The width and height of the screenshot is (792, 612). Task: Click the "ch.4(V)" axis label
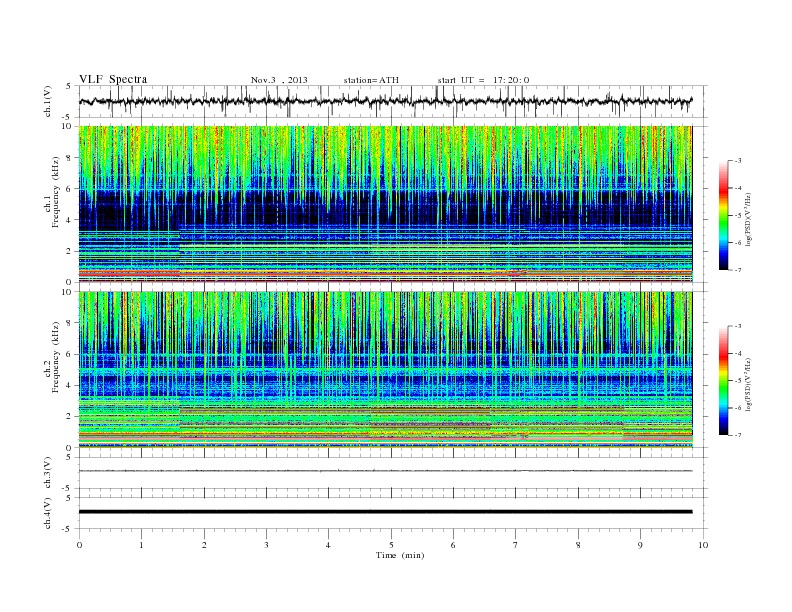point(48,513)
